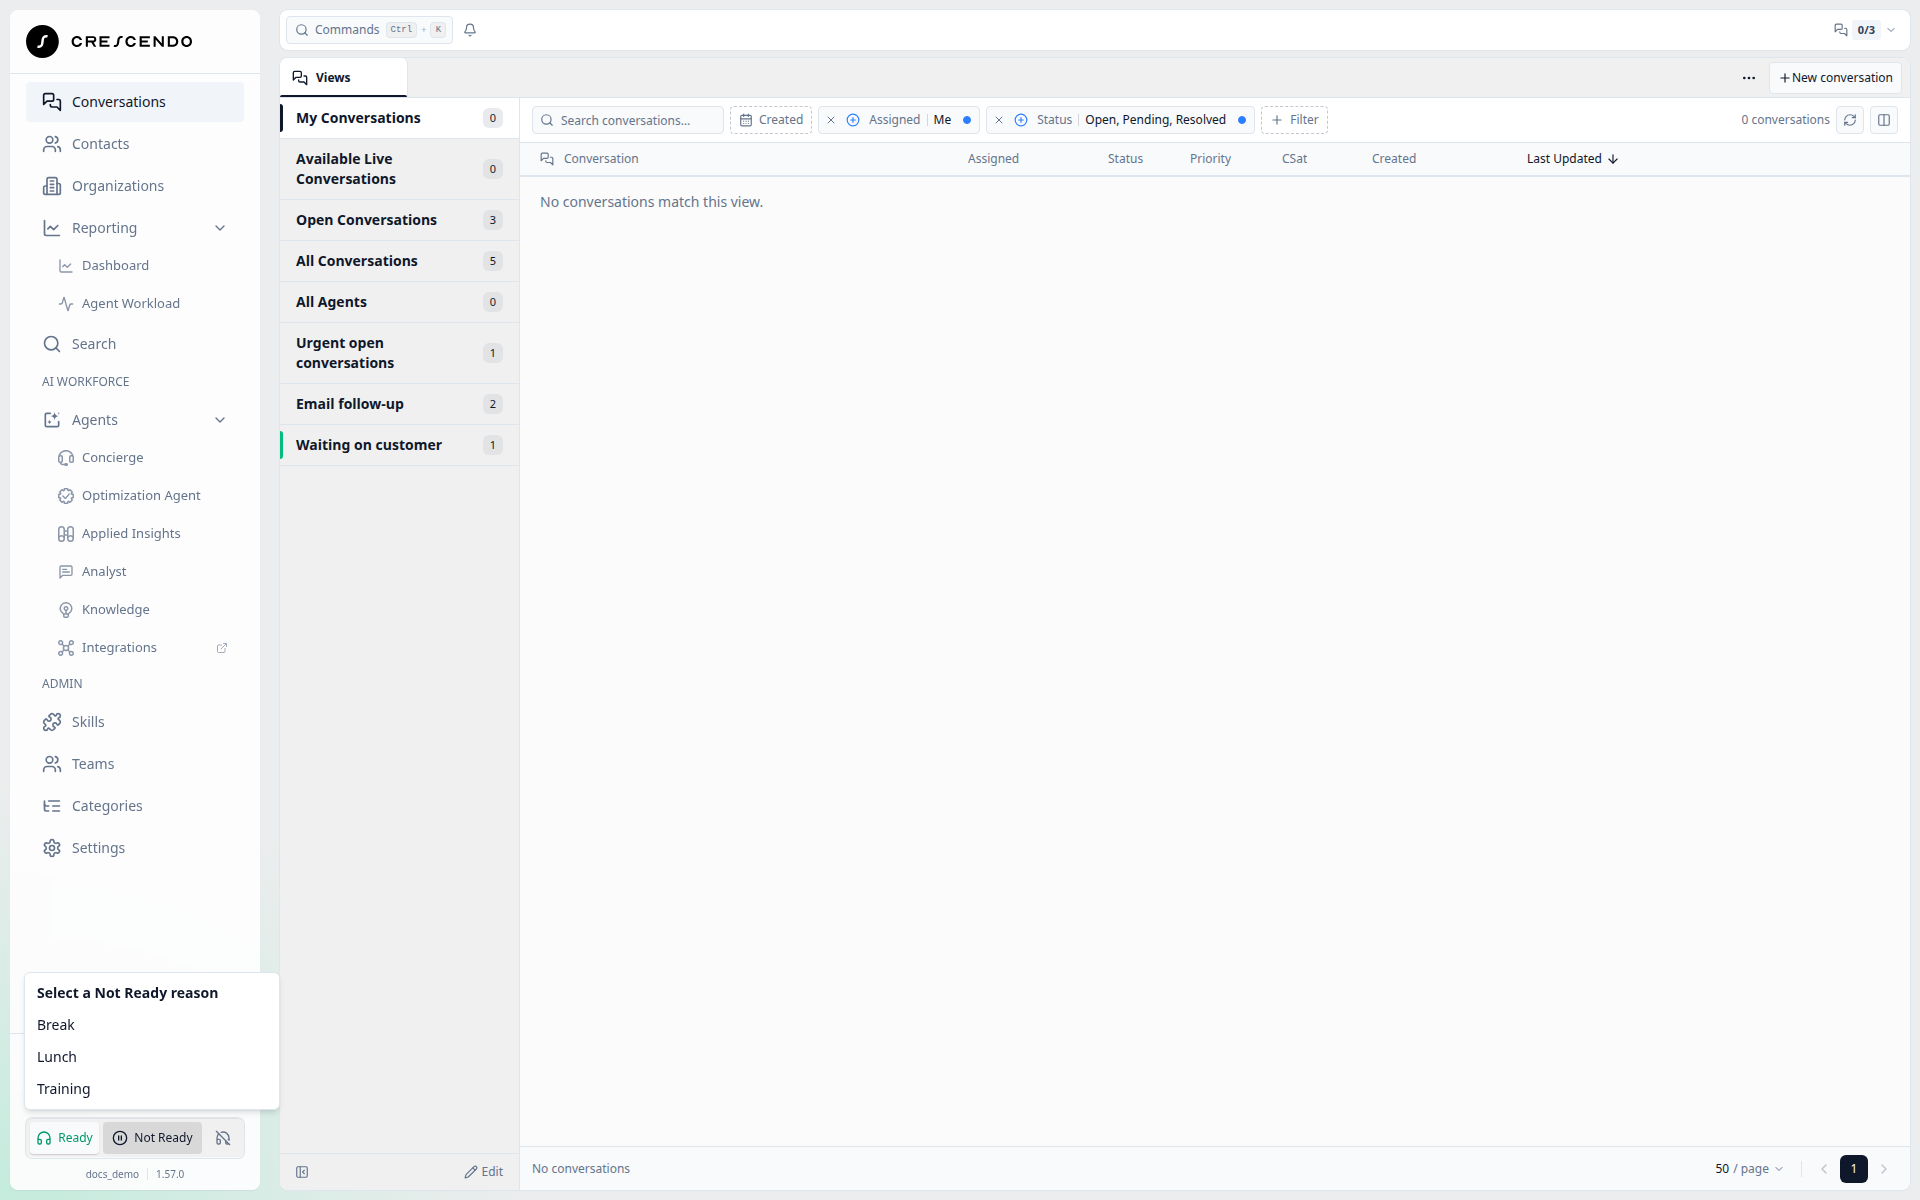Open Categories page
The image size is (1920, 1200).
tap(135, 806)
